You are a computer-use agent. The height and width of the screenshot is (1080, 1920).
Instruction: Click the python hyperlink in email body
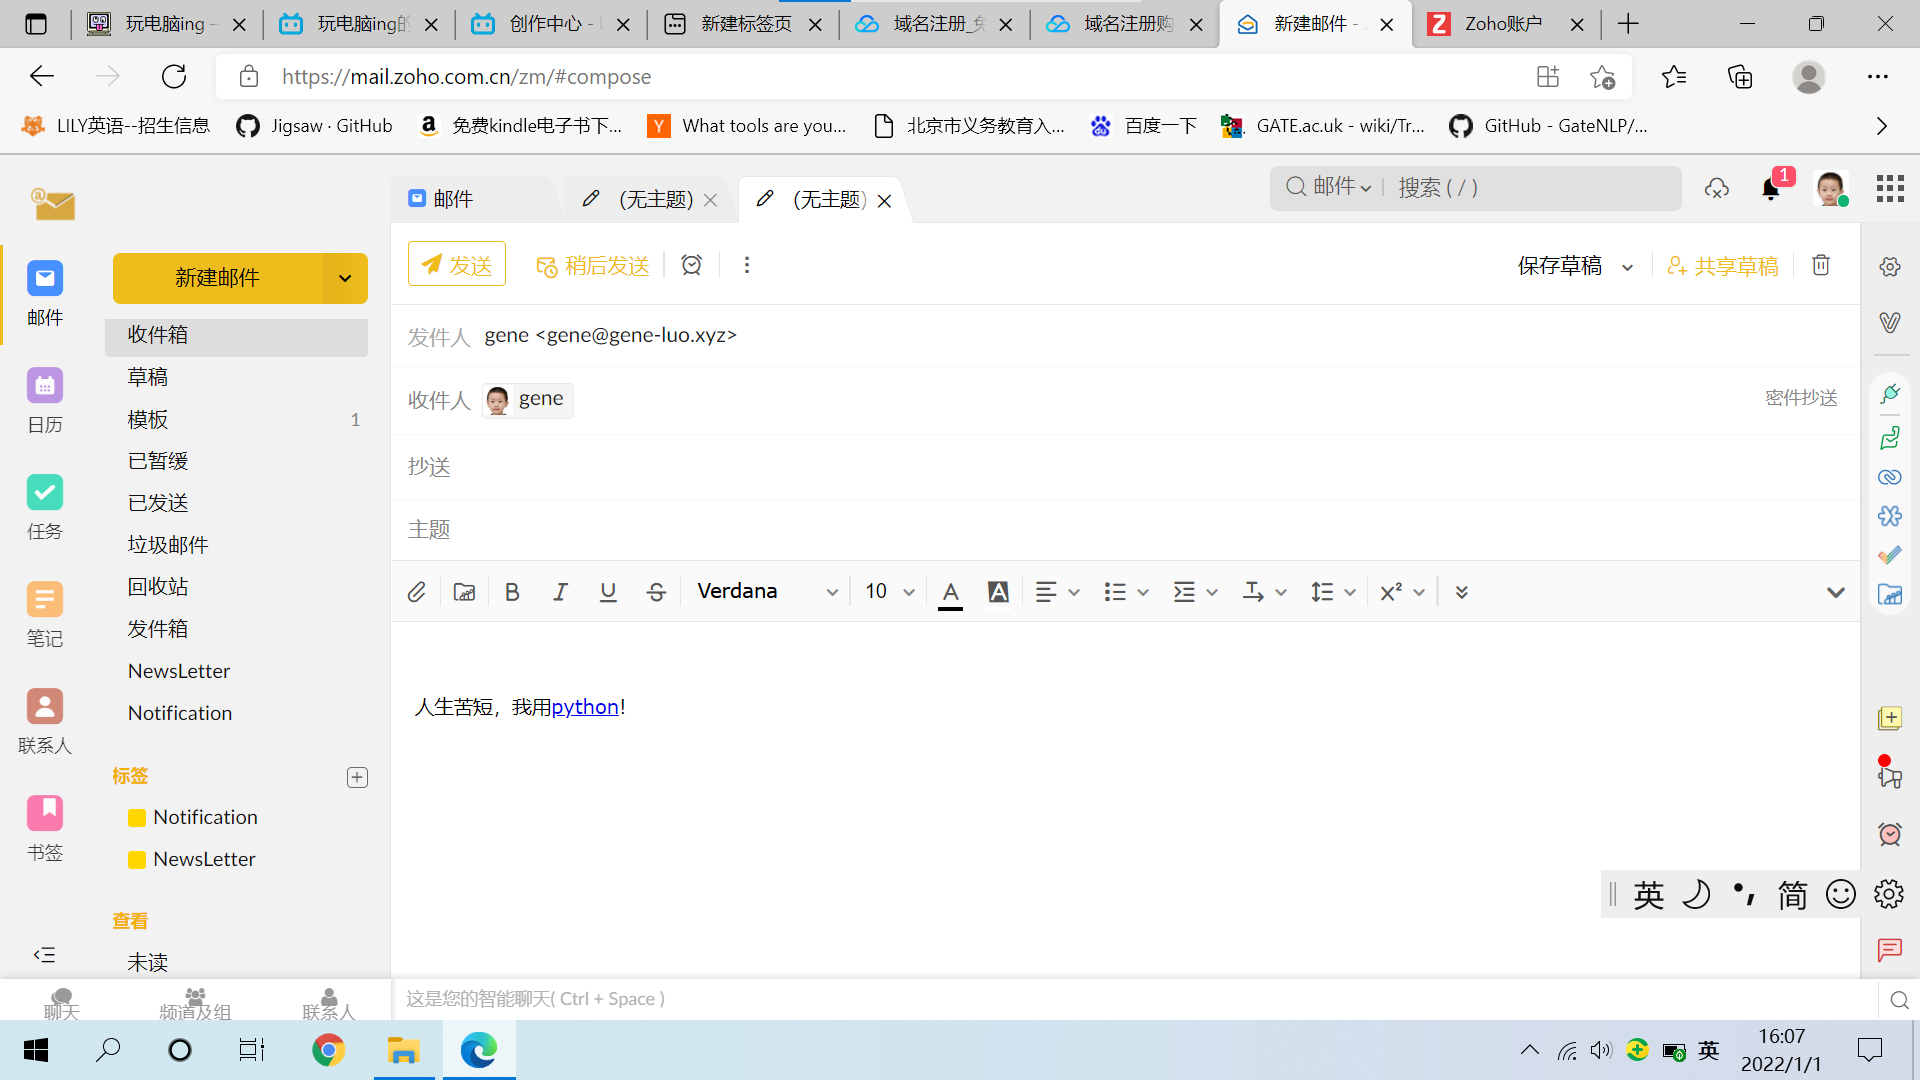(585, 706)
